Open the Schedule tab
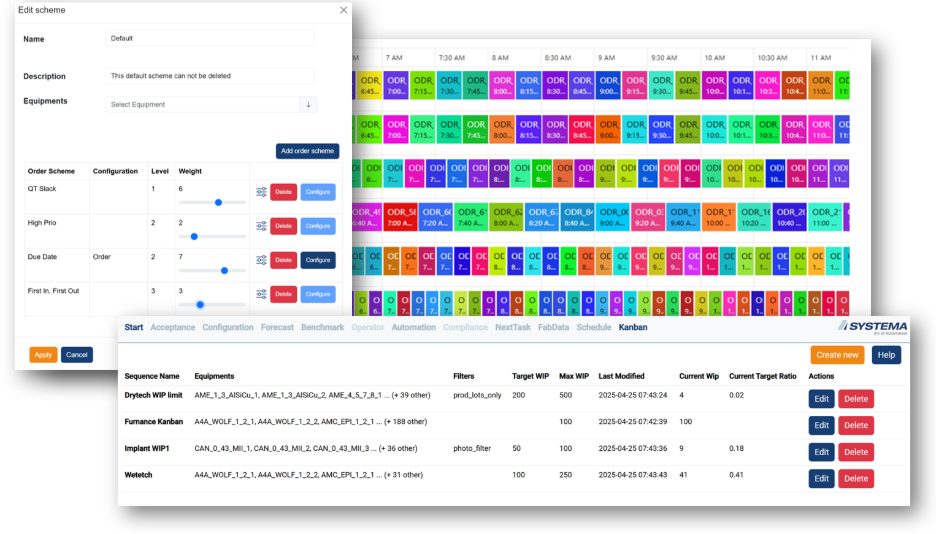Viewport: 936px width, 534px height. 593,327
